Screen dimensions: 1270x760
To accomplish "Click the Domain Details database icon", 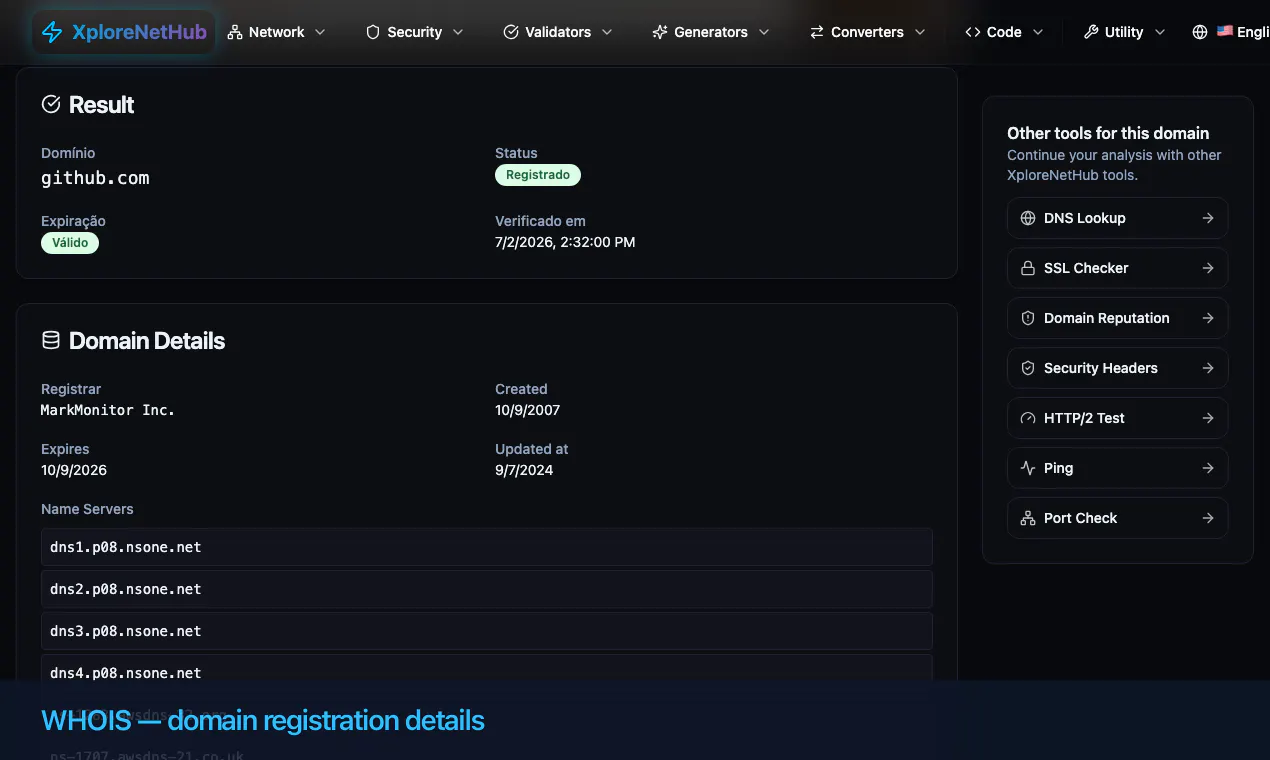I will tap(51, 340).
